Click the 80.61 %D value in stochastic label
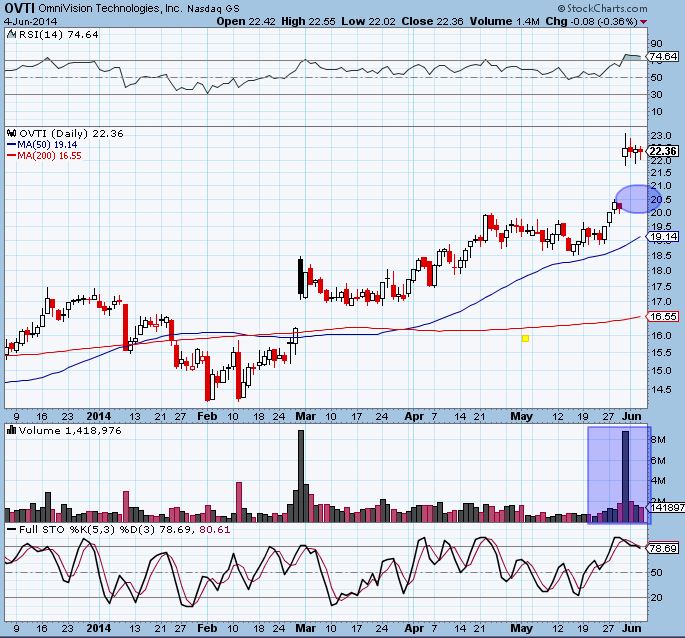This screenshot has height=638, width=685. (214, 530)
